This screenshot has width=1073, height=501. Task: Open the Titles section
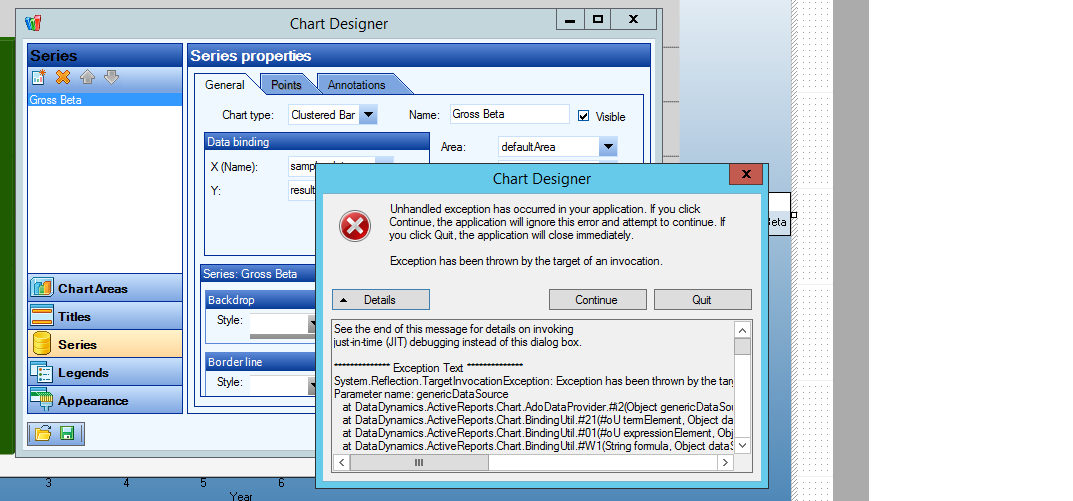pos(105,316)
